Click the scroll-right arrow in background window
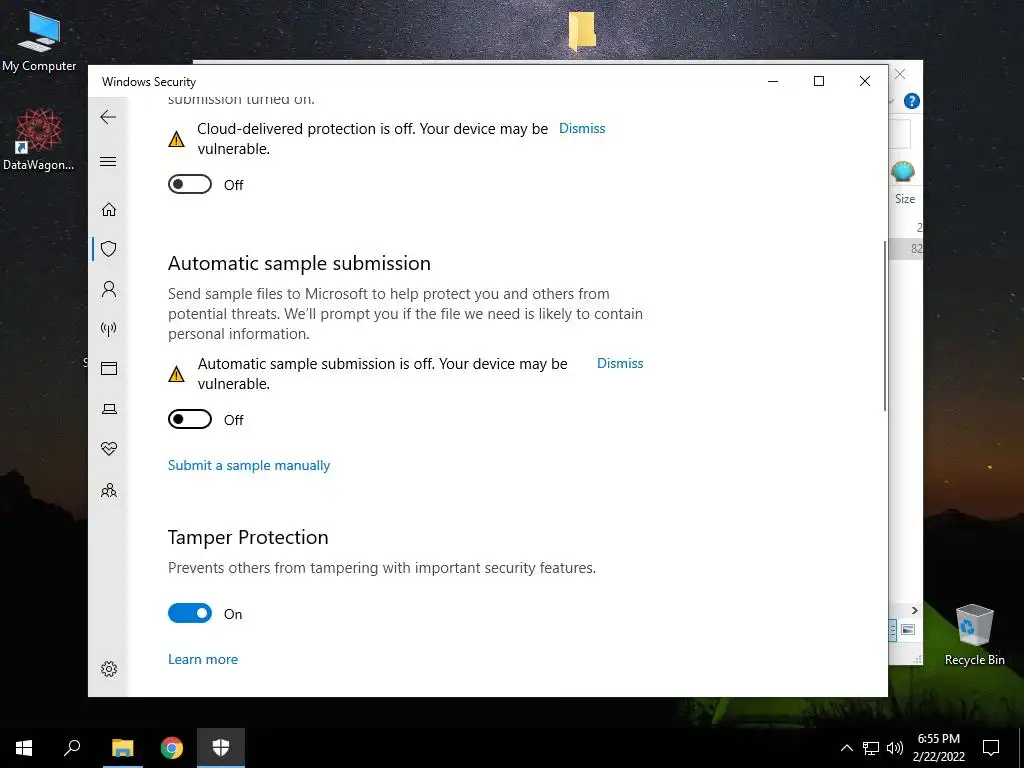Viewport: 1024px width, 768px height. [914, 610]
